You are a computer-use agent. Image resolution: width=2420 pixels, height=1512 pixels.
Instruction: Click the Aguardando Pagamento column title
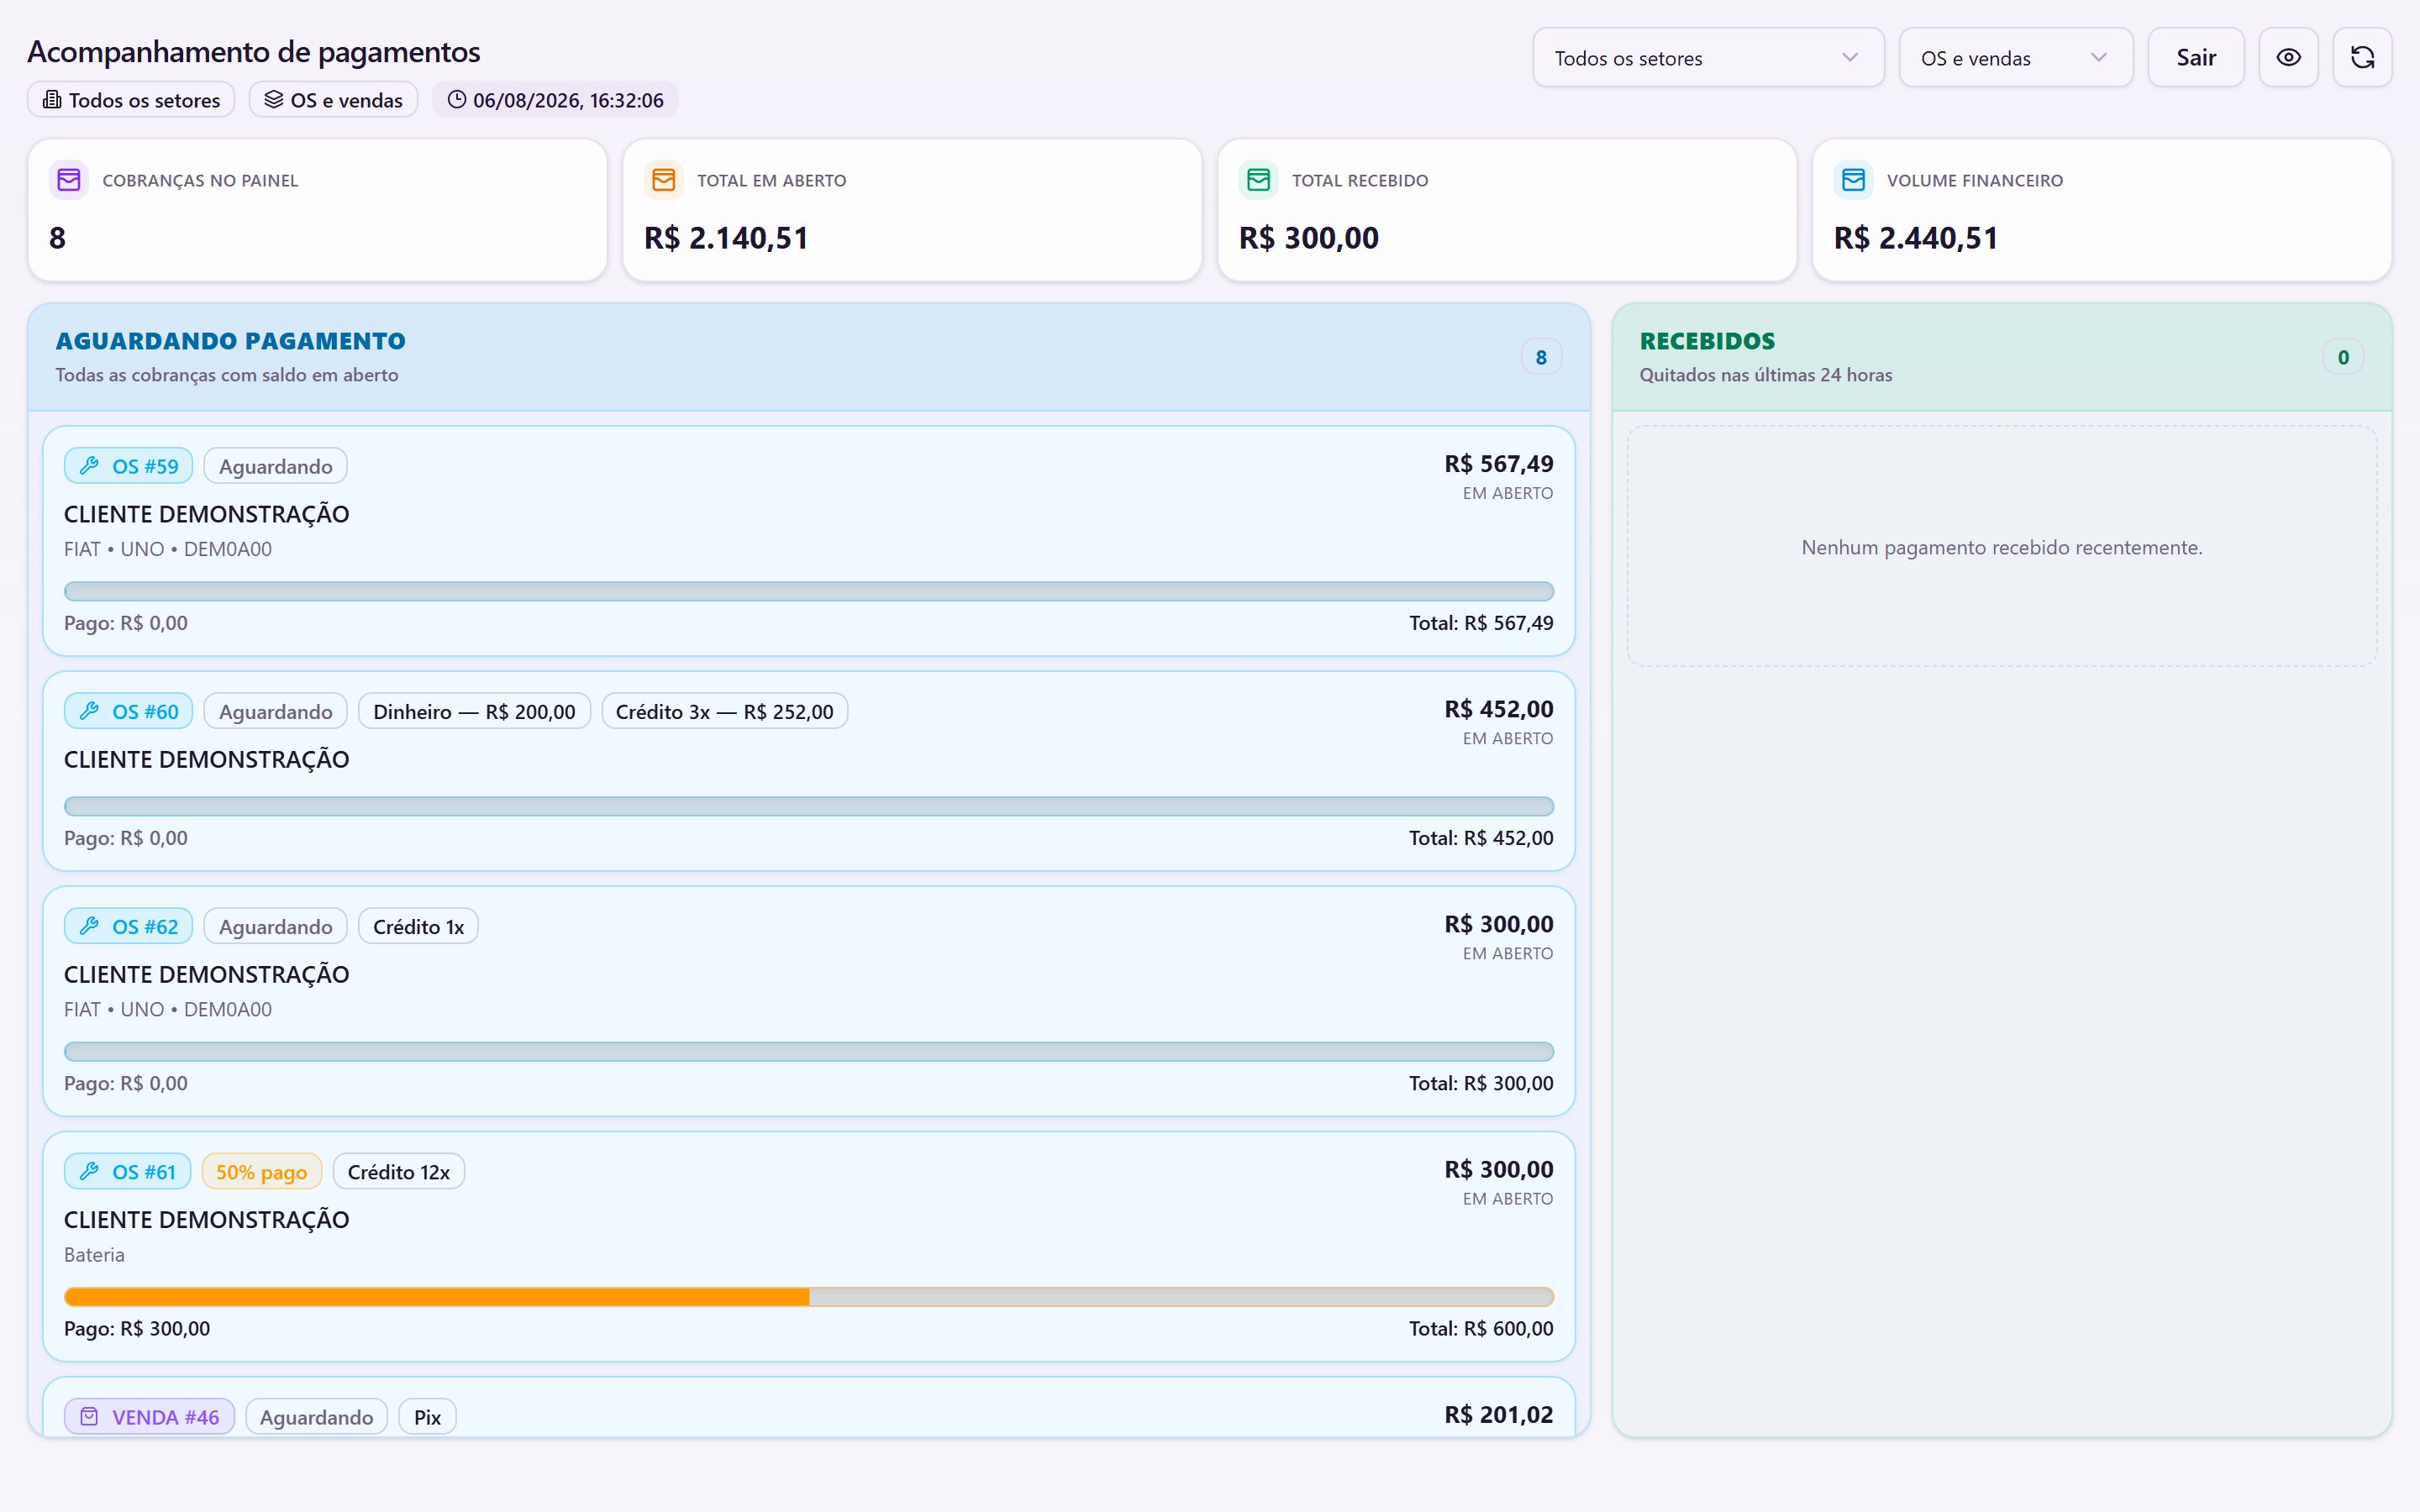(x=230, y=341)
